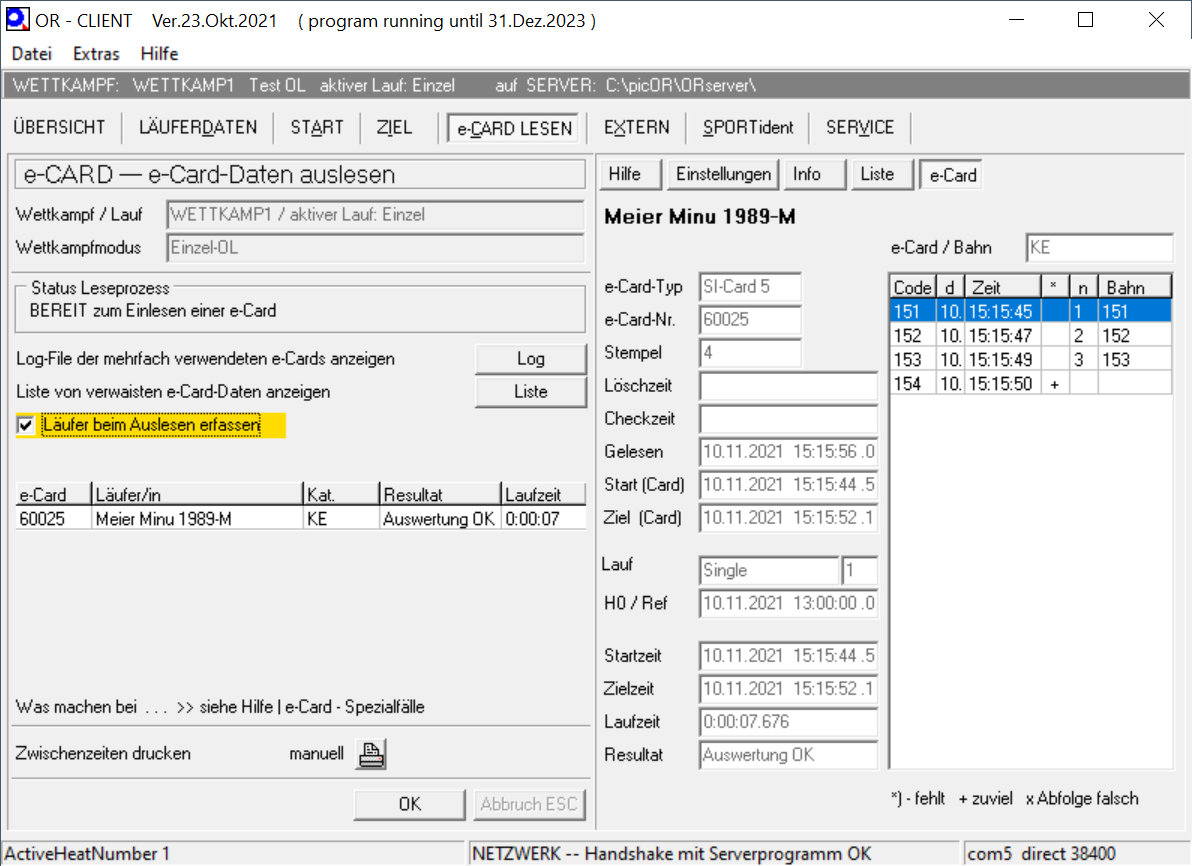Switch to the ÜBERSICHT tab
Screen dimensions: 1192x866
point(59,127)
